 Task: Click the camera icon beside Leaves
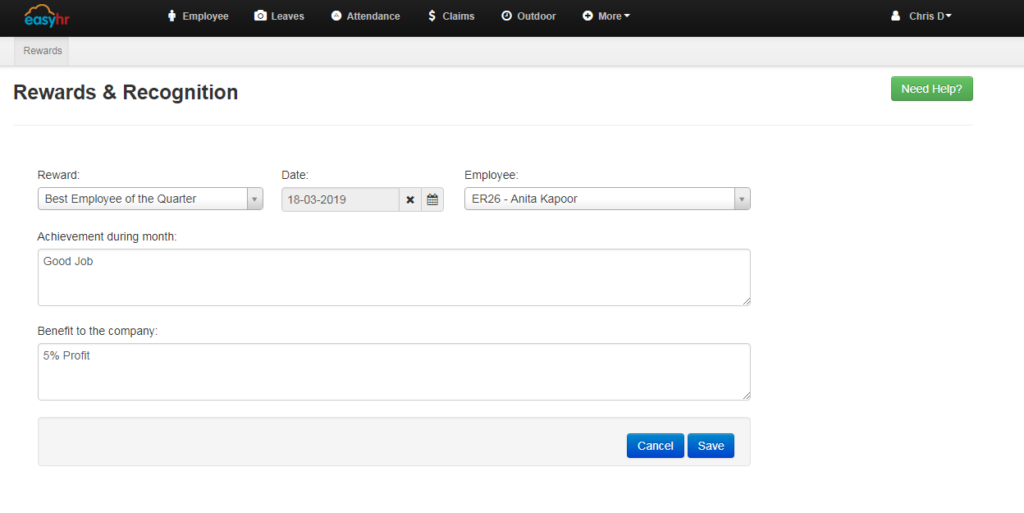click(260, 16)
